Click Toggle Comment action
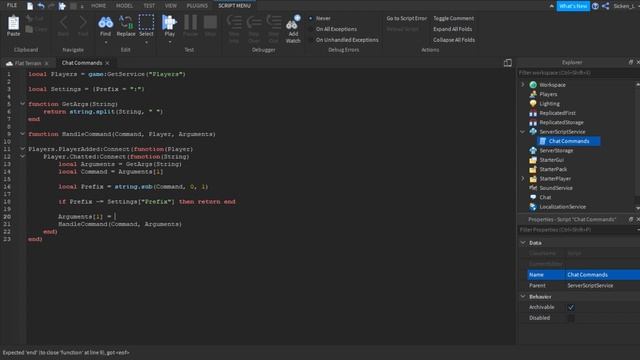This screenshot has height=360, width=640. coord(453,18)
